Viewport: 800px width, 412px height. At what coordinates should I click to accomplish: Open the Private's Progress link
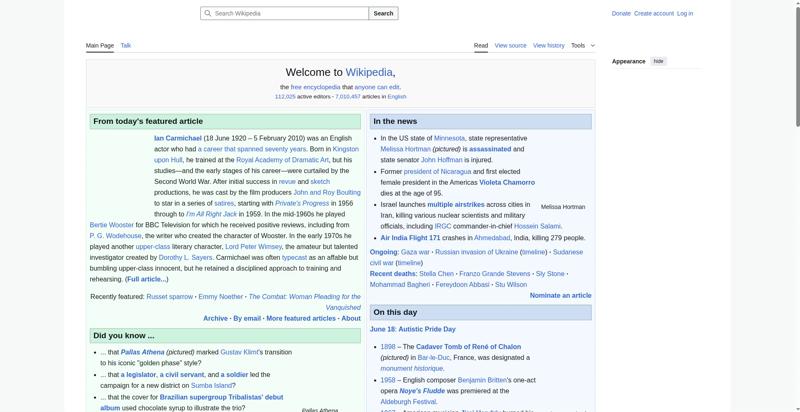pos(302,203)
